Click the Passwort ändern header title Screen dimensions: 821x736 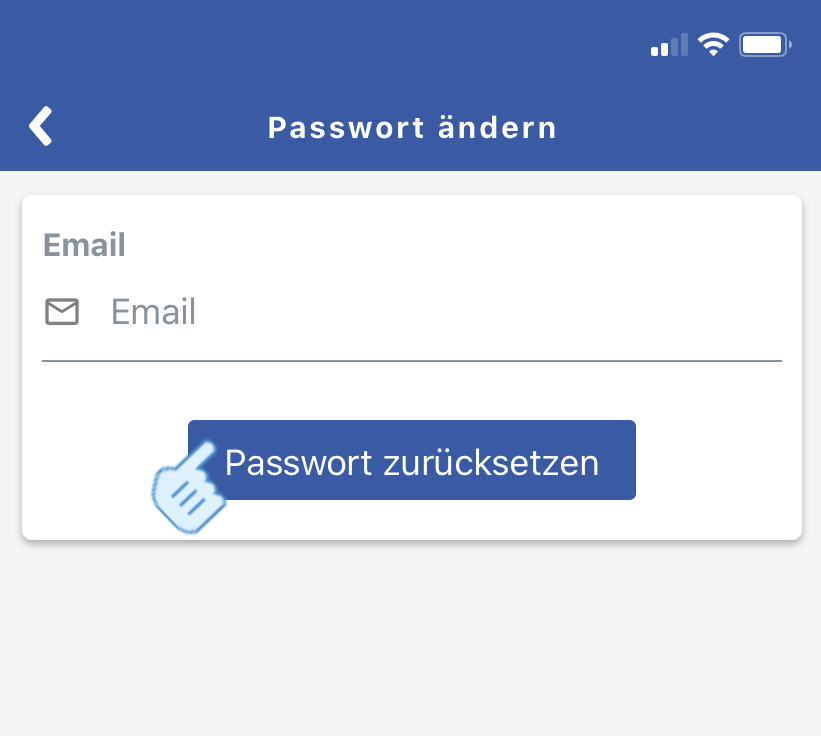[412, 128]
